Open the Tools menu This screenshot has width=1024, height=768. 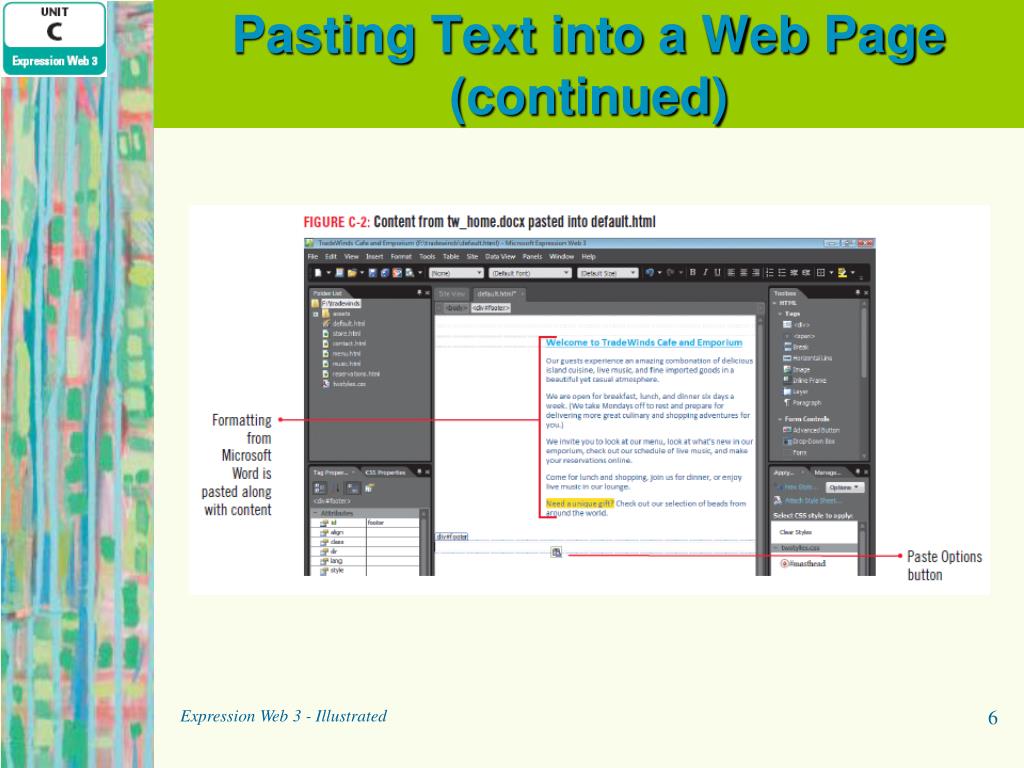click(x=427, y=257)
